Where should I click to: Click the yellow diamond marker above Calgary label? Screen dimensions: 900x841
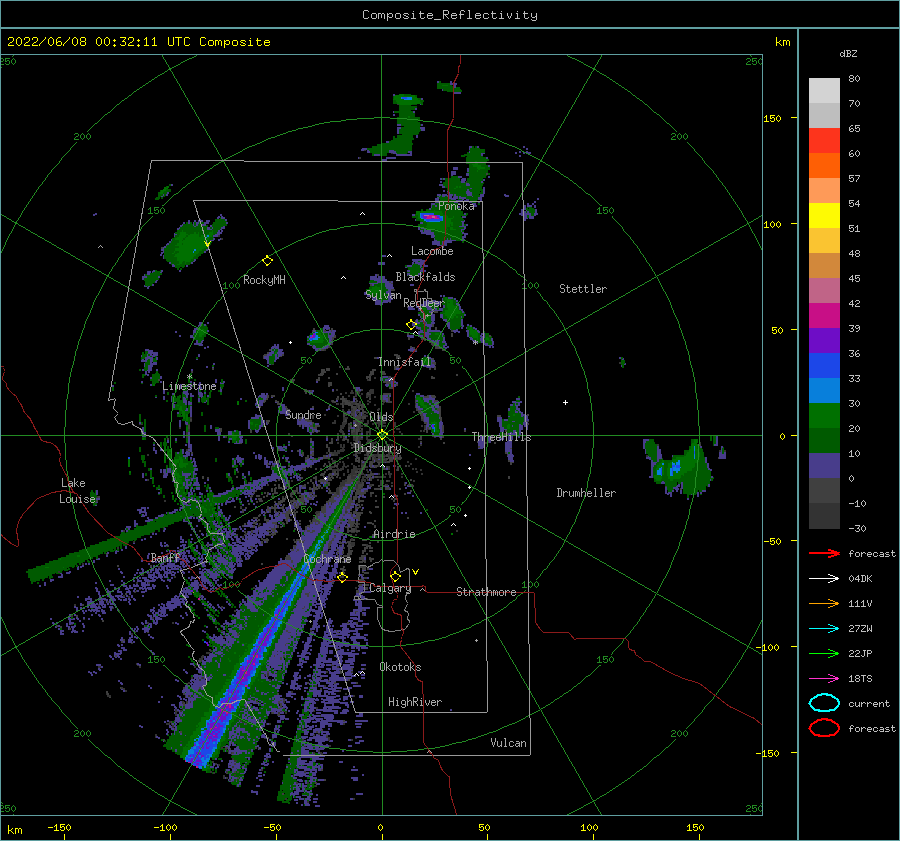(x=395, y=576)
